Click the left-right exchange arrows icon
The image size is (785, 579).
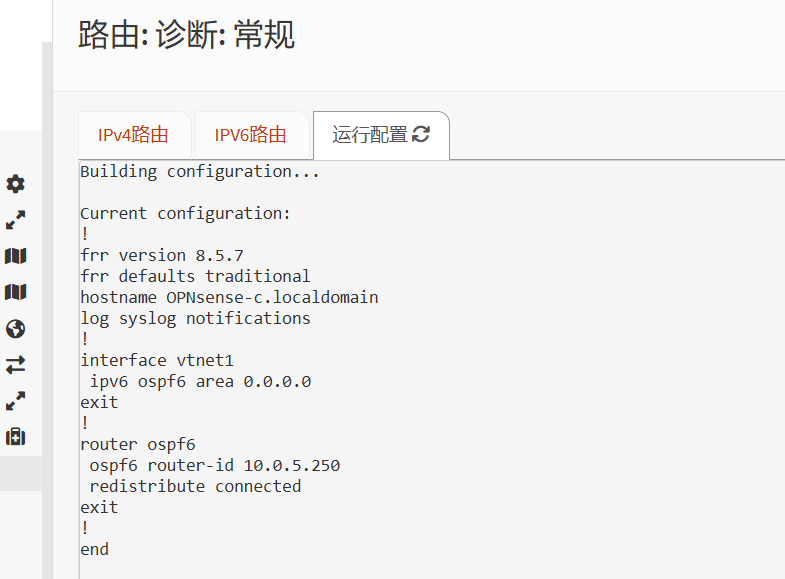click(15, 365)
